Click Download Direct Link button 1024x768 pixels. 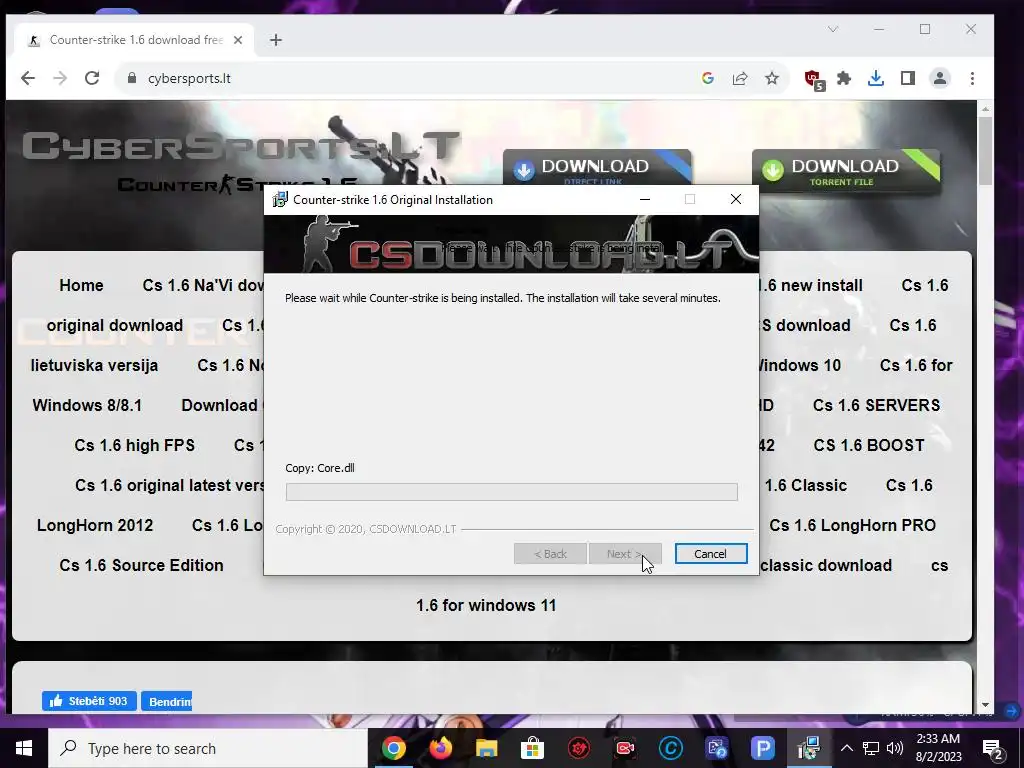click(x=597, y=167)
